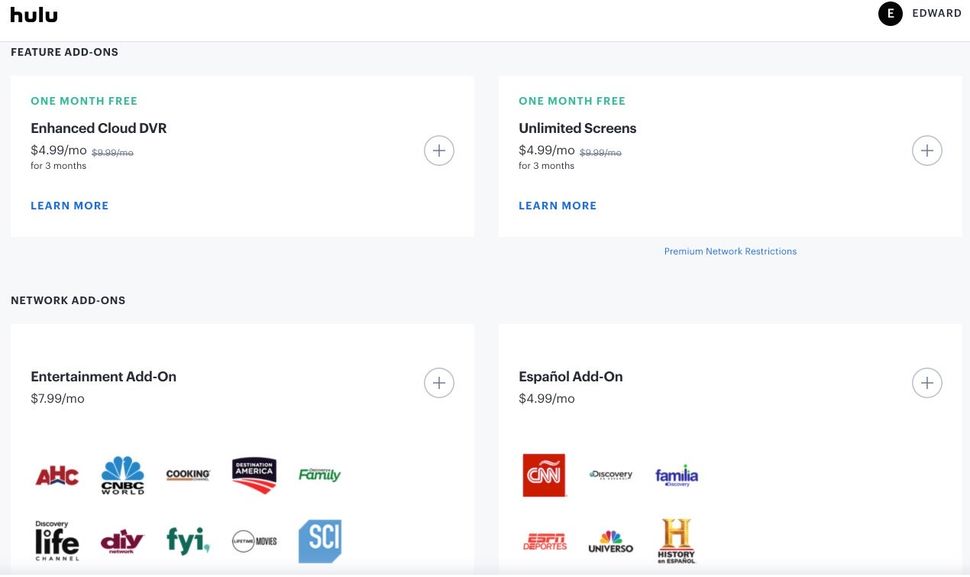Click the SCI channel logo
Image resolution: width=970 pixels, height=577 pixels.
pos(319,541)
